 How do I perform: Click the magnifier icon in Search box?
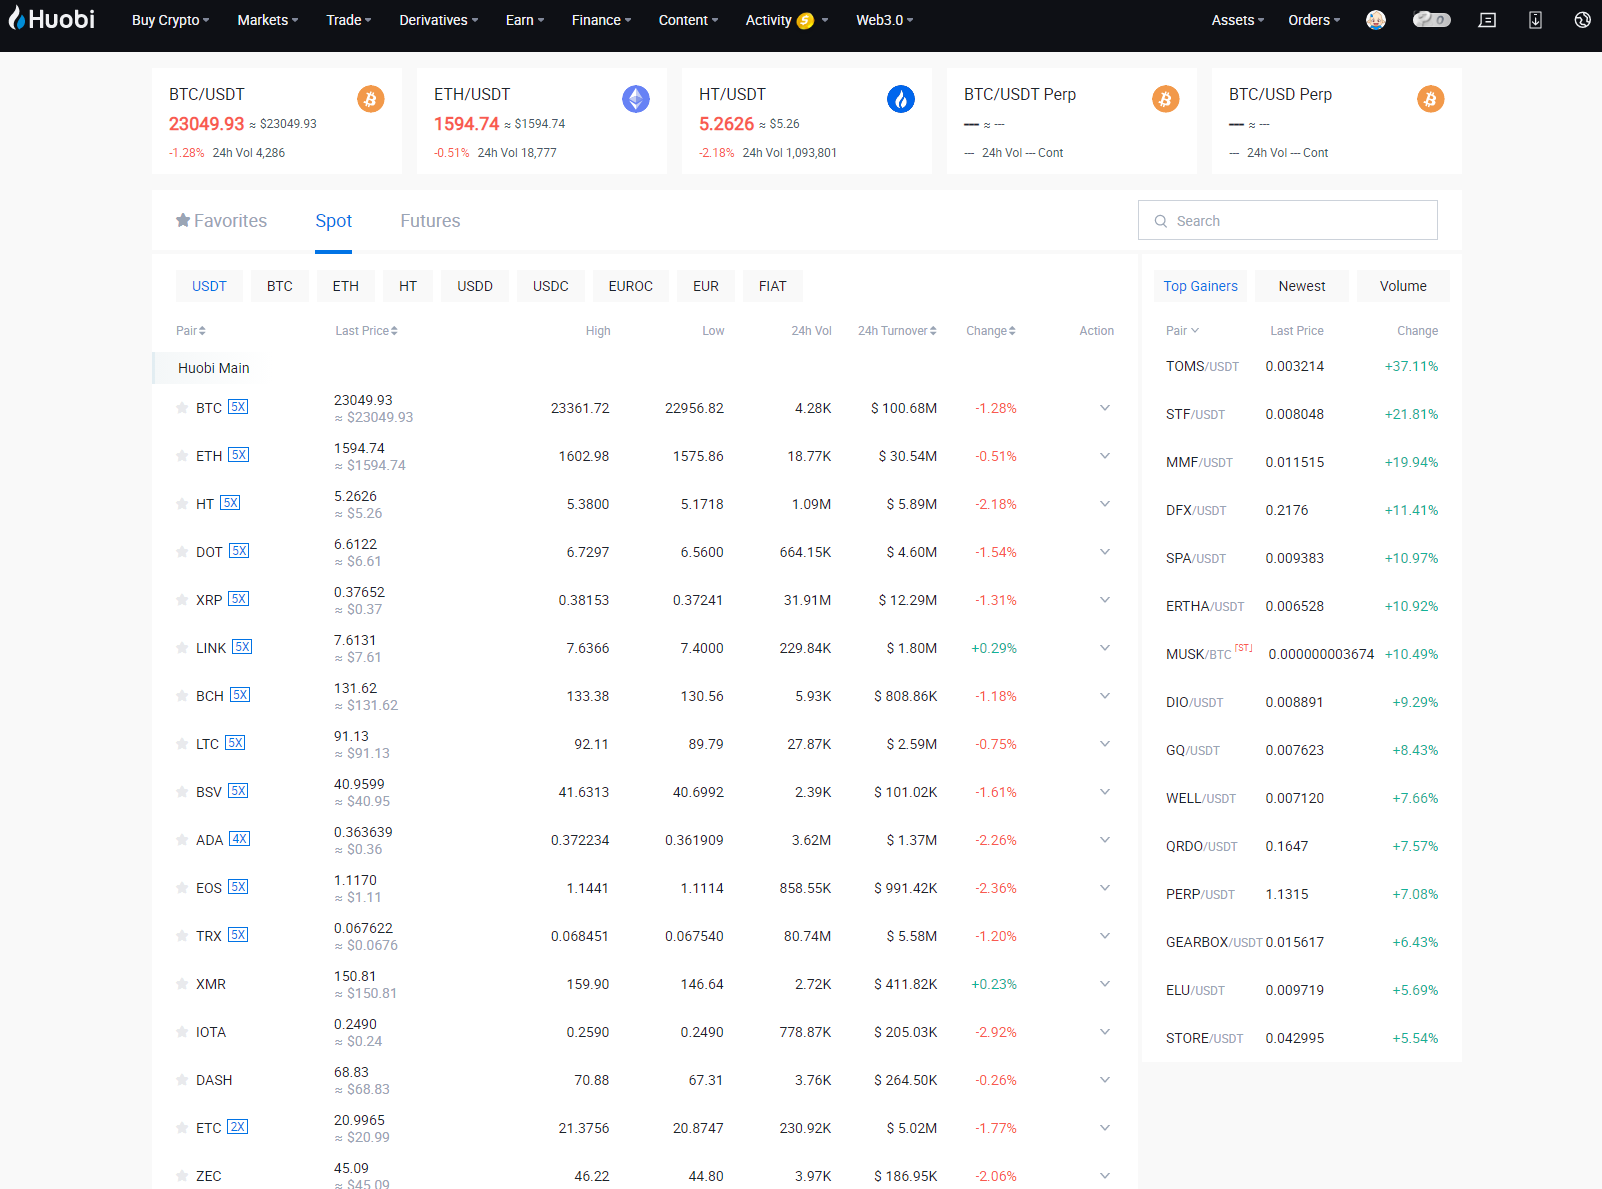(x=1161, y=221)
